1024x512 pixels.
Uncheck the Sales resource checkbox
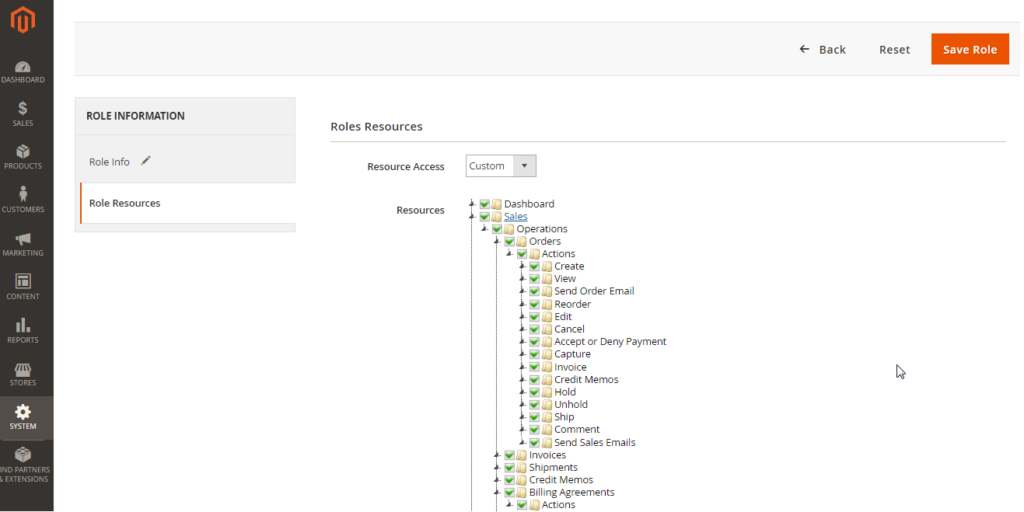(485, 216)
